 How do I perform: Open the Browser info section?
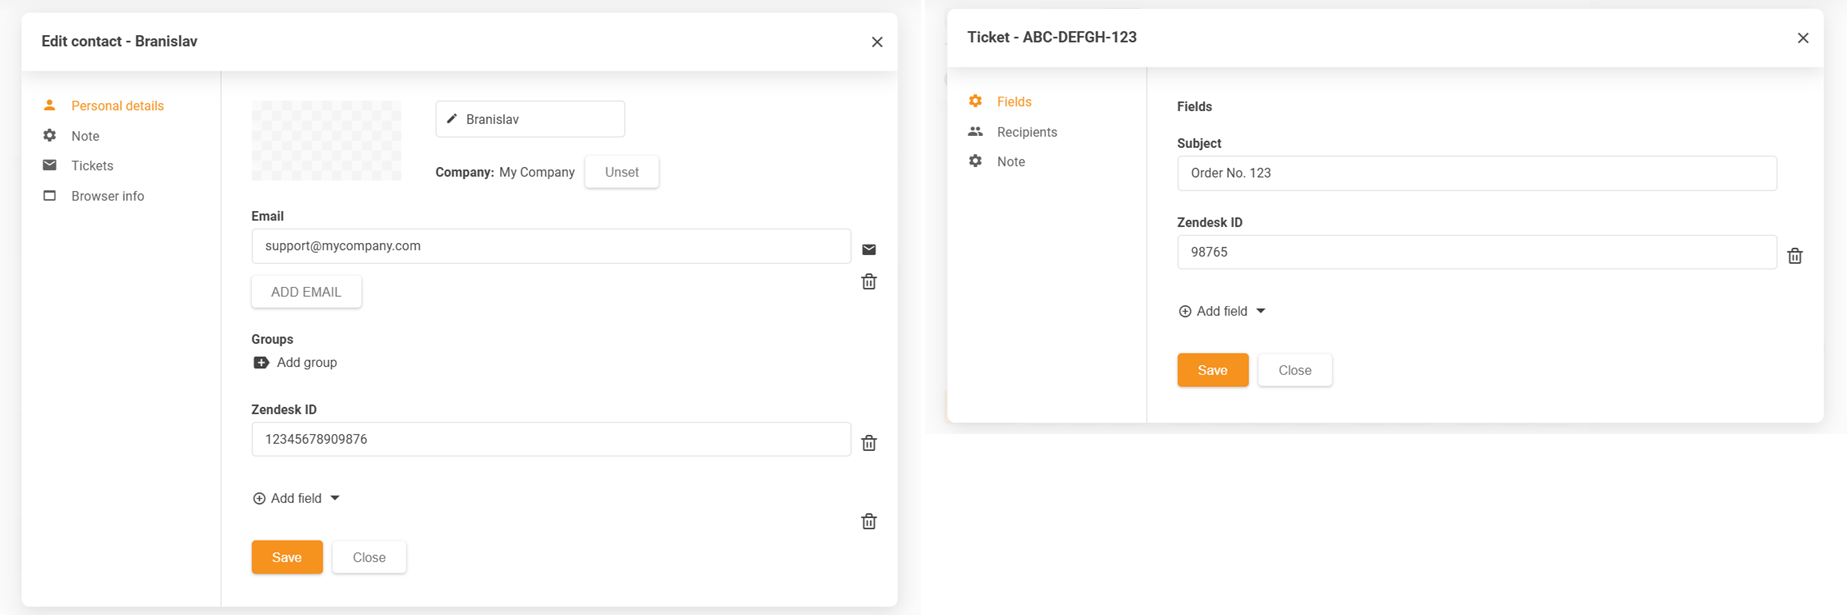point(107,196)
